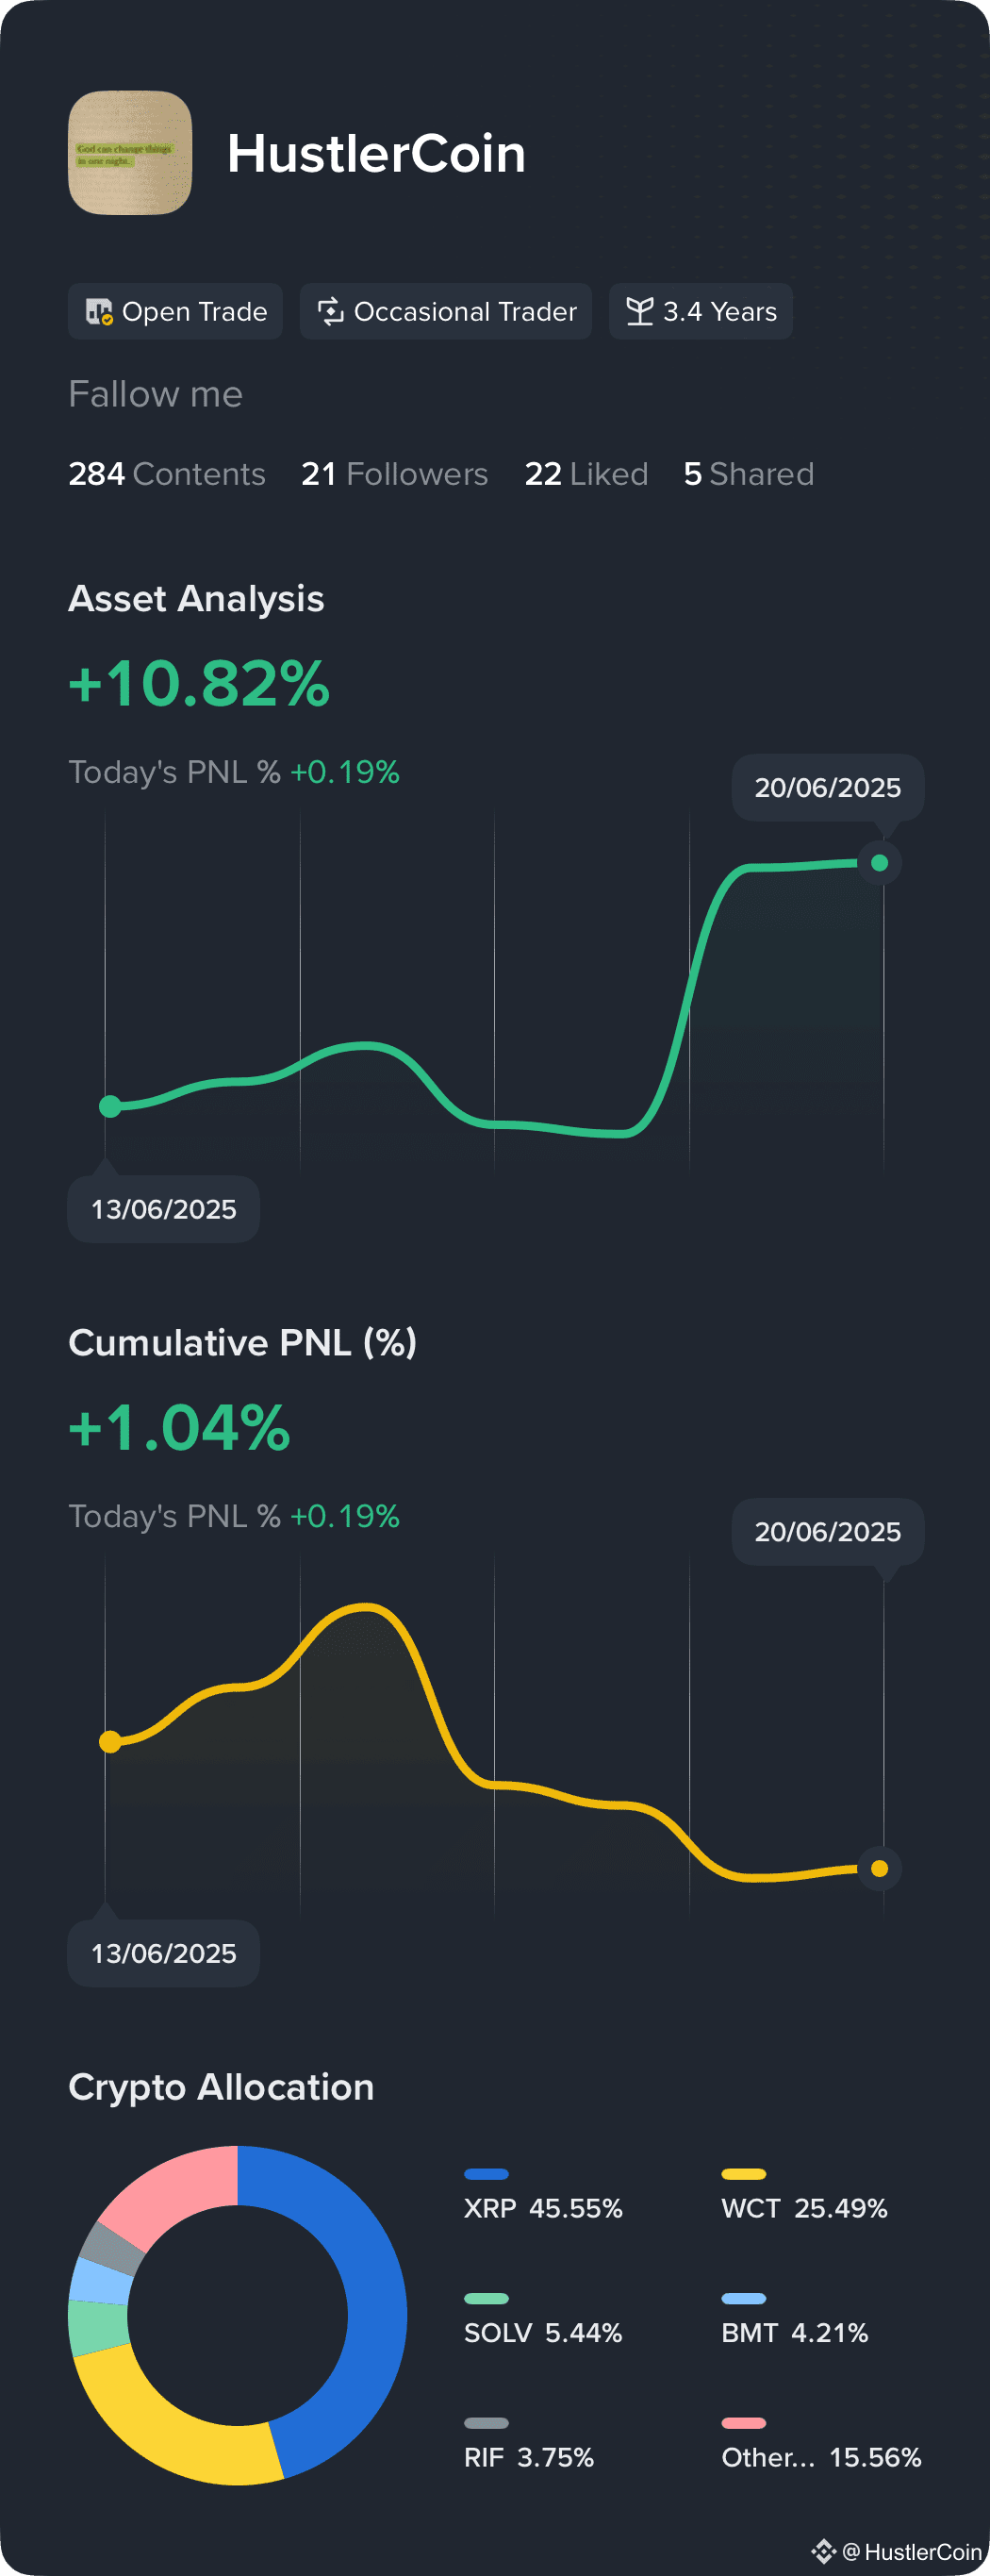Screen dimensions: 990x2576
Task: Click the WCT yellow legend swatch
Action: coord(744,2174)
